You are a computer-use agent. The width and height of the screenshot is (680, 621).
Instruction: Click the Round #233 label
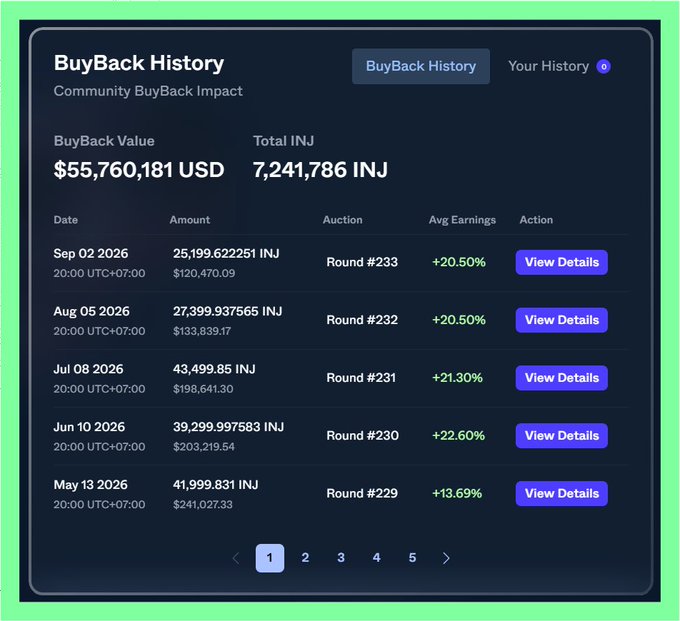tap(362, 262)
